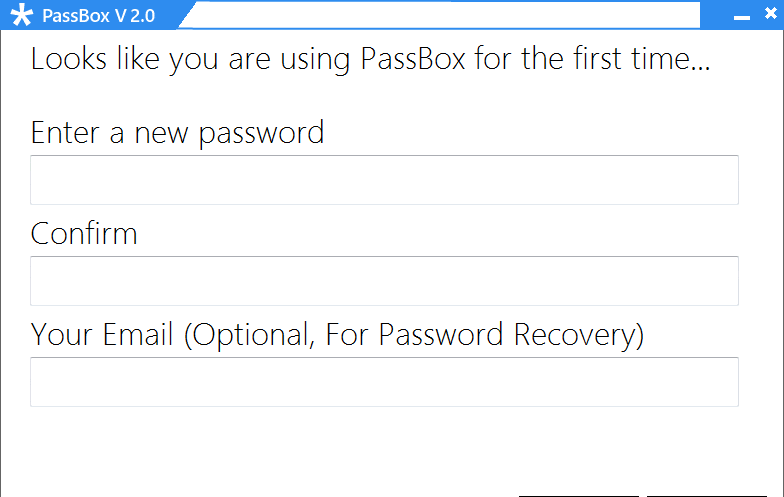
Task: Focus the "Enter a new password" field
Action: 384,180
